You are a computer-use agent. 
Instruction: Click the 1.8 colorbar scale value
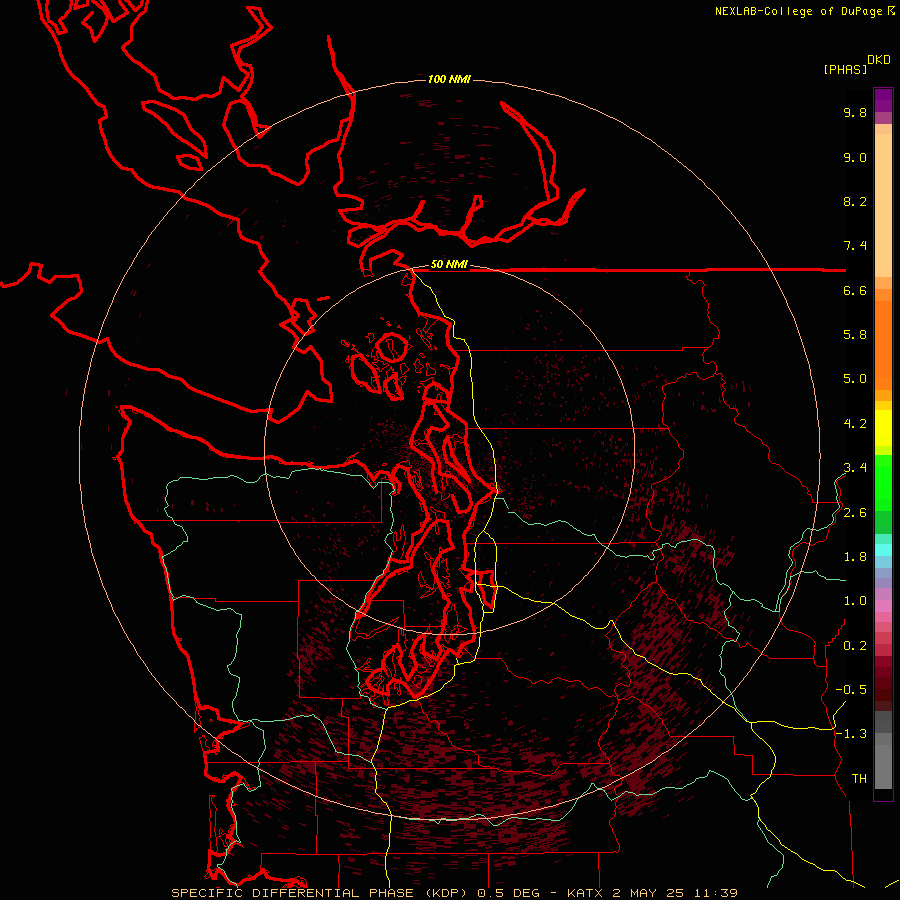pos(855,557)
